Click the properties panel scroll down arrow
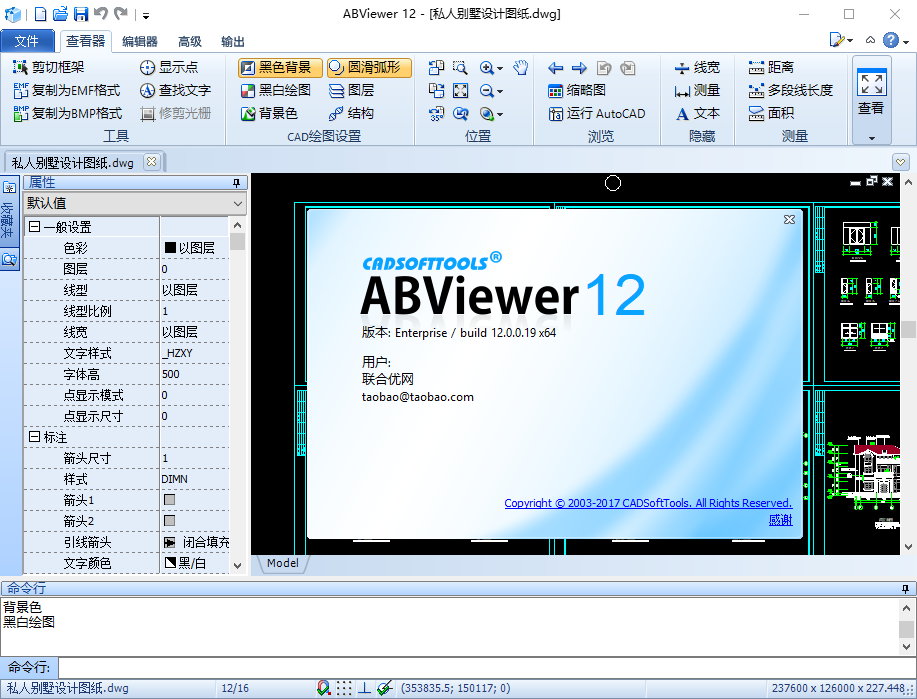This screenshot has height=699, width=917. click(237, 566)
